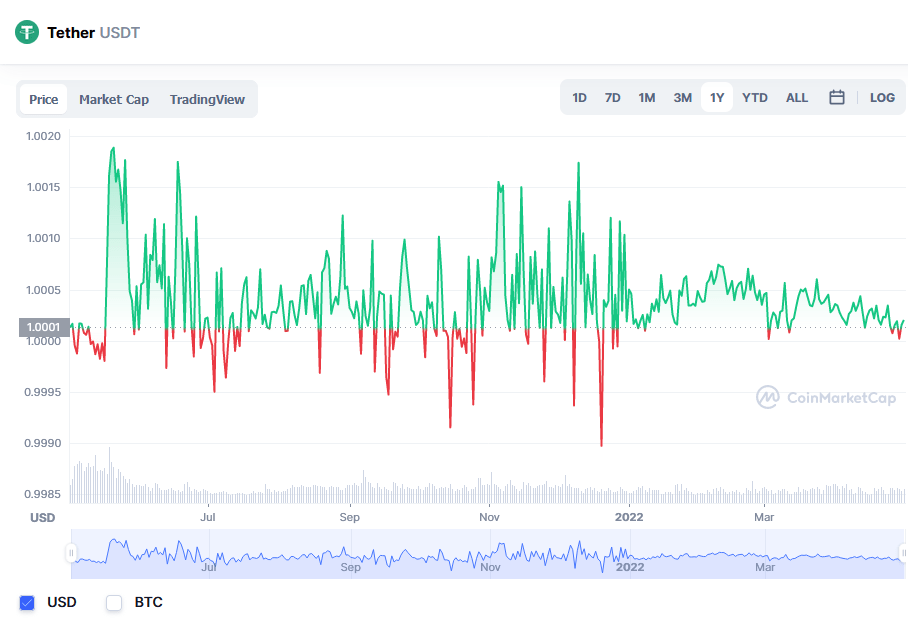Grab the right range slider handle
Viewport: 908px width, 635px height.
(903, 553)
